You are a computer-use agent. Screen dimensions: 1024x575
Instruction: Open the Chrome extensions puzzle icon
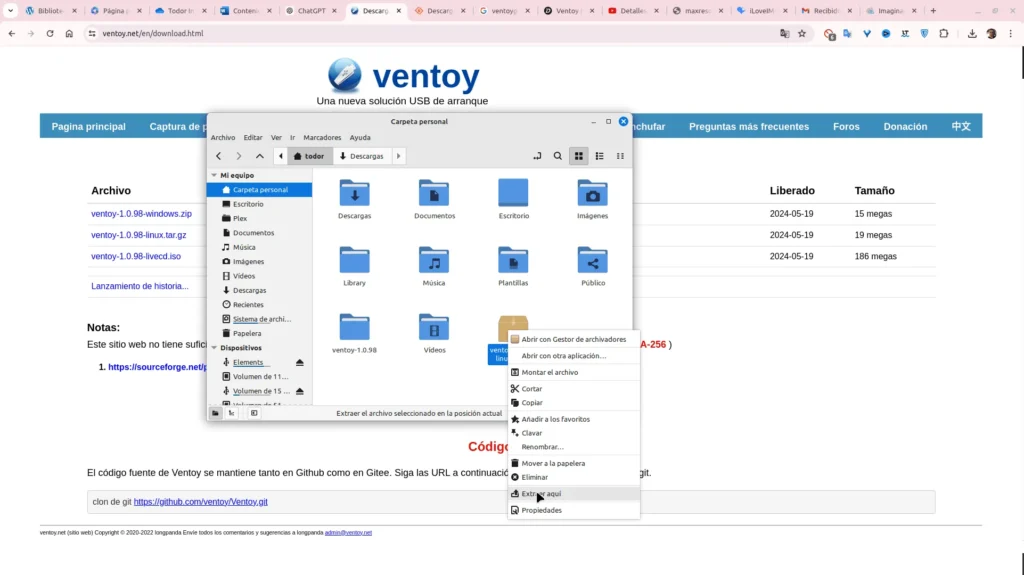[944, 33]
